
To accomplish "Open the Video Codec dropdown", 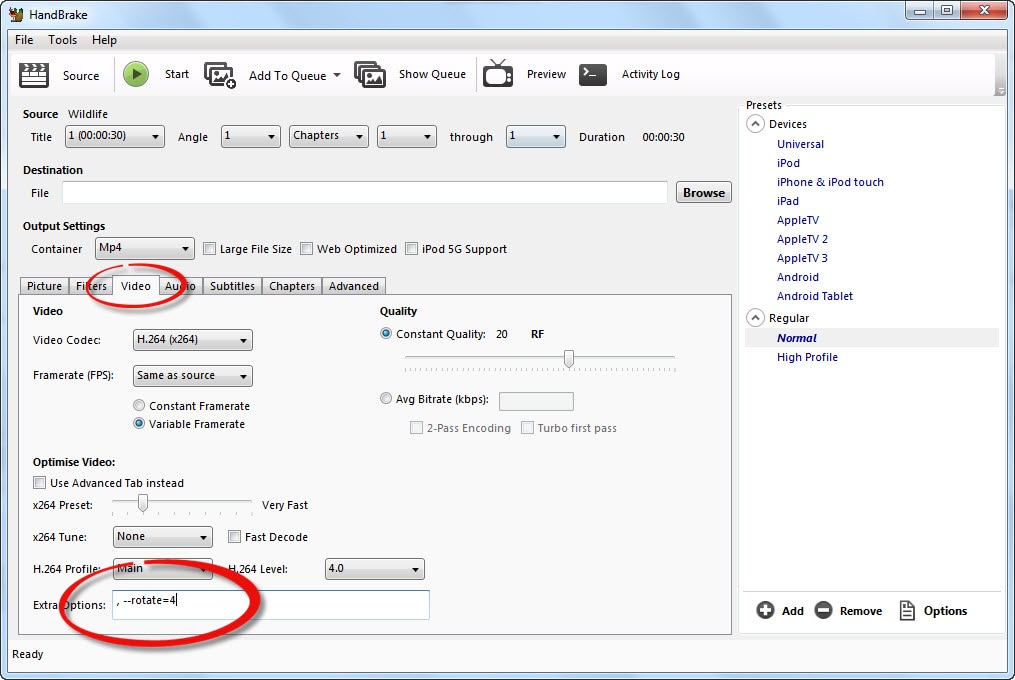I will coord(193,340).
